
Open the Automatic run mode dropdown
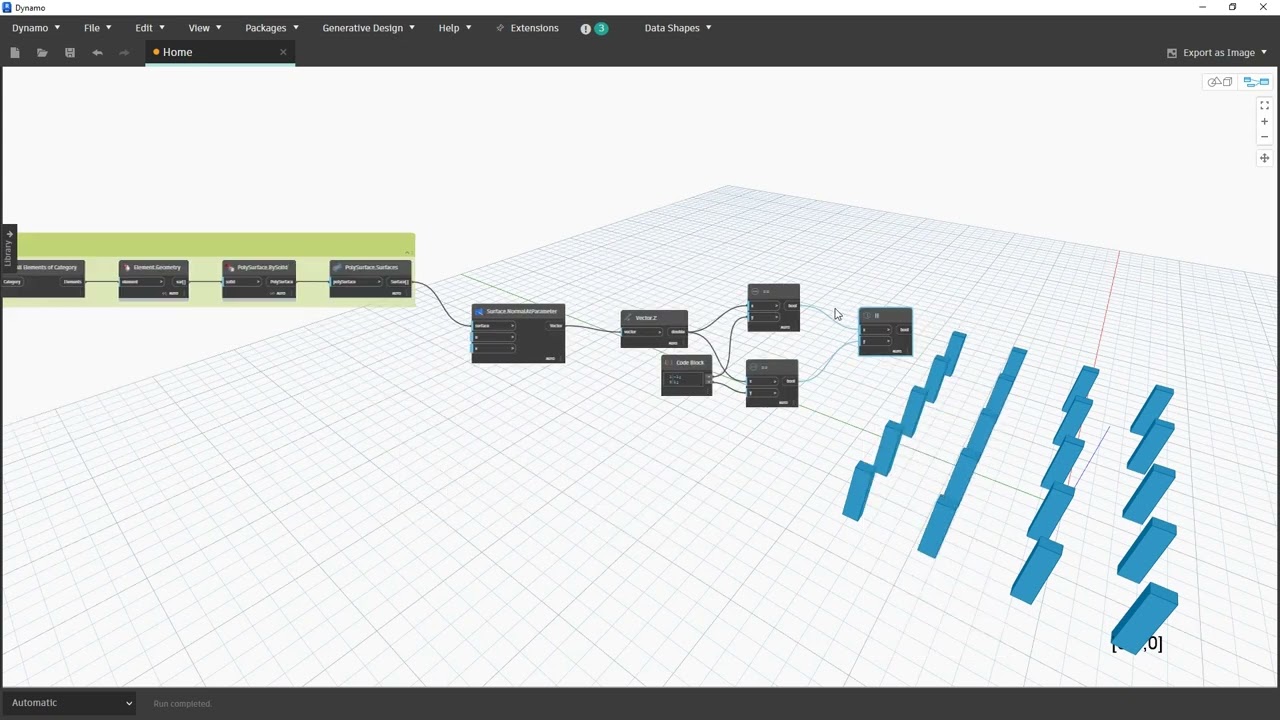(x=70, y=703)
